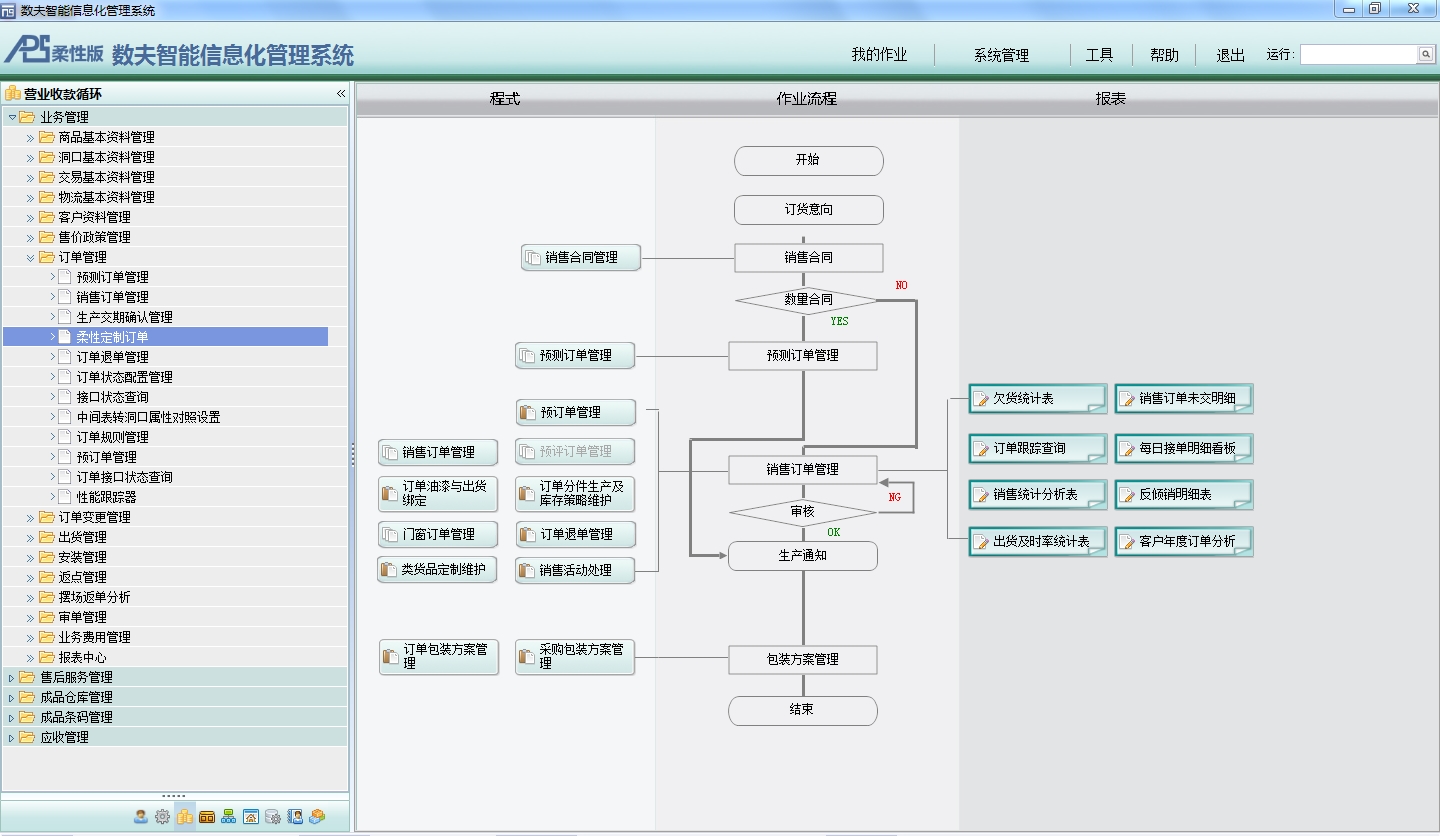The image size is (1440, 836).
Task: Open the address book contact icon
Action: click(x=295, y=816)
